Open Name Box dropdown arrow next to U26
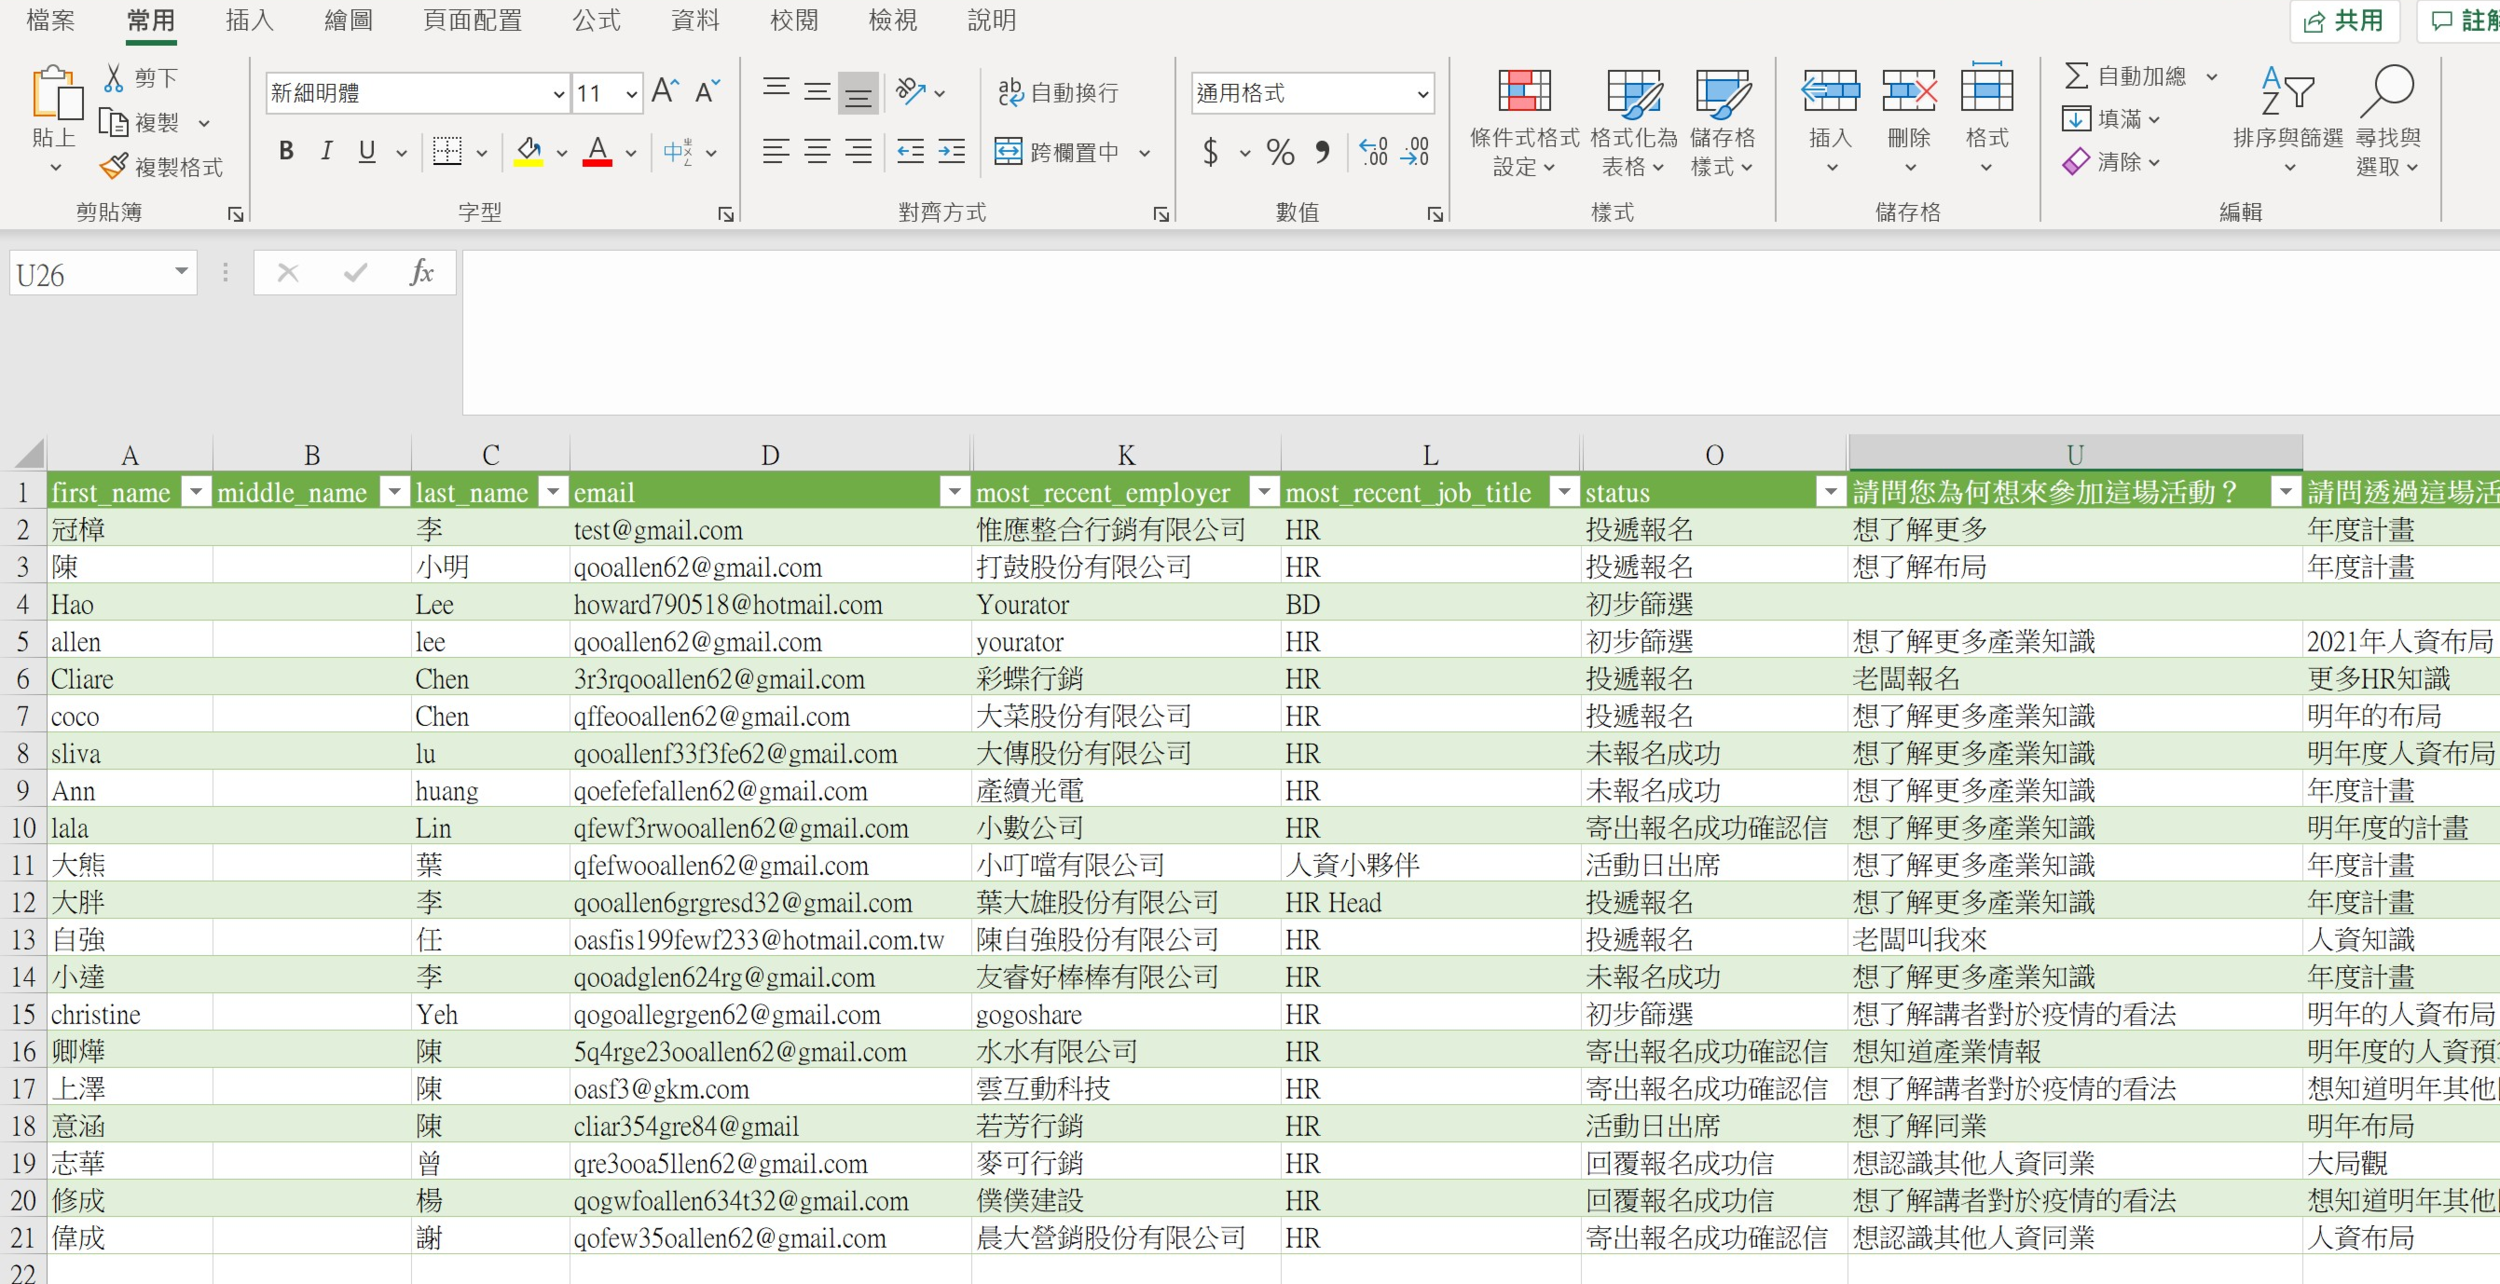 (x=181, y=272)
